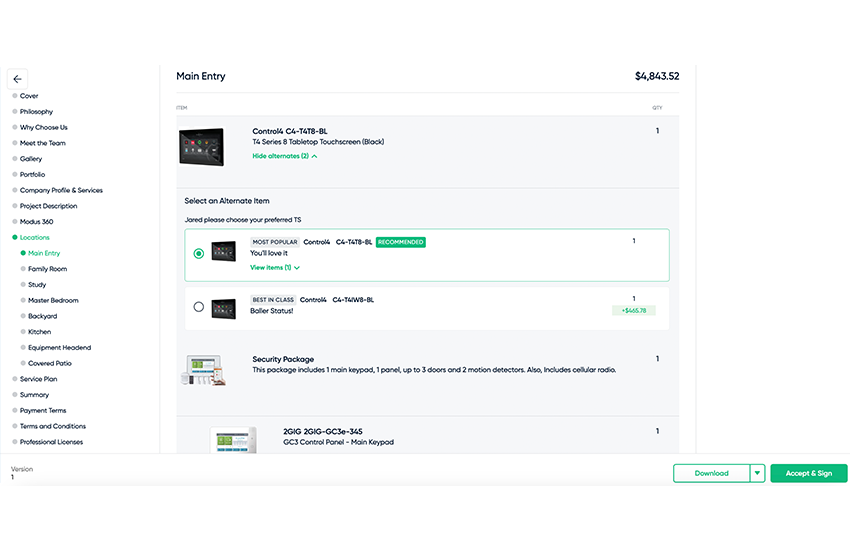The height and width of the screenshot is (550, 850).
Task: Click the +$465.78 price difference
Action: click(x=634, y=310)
